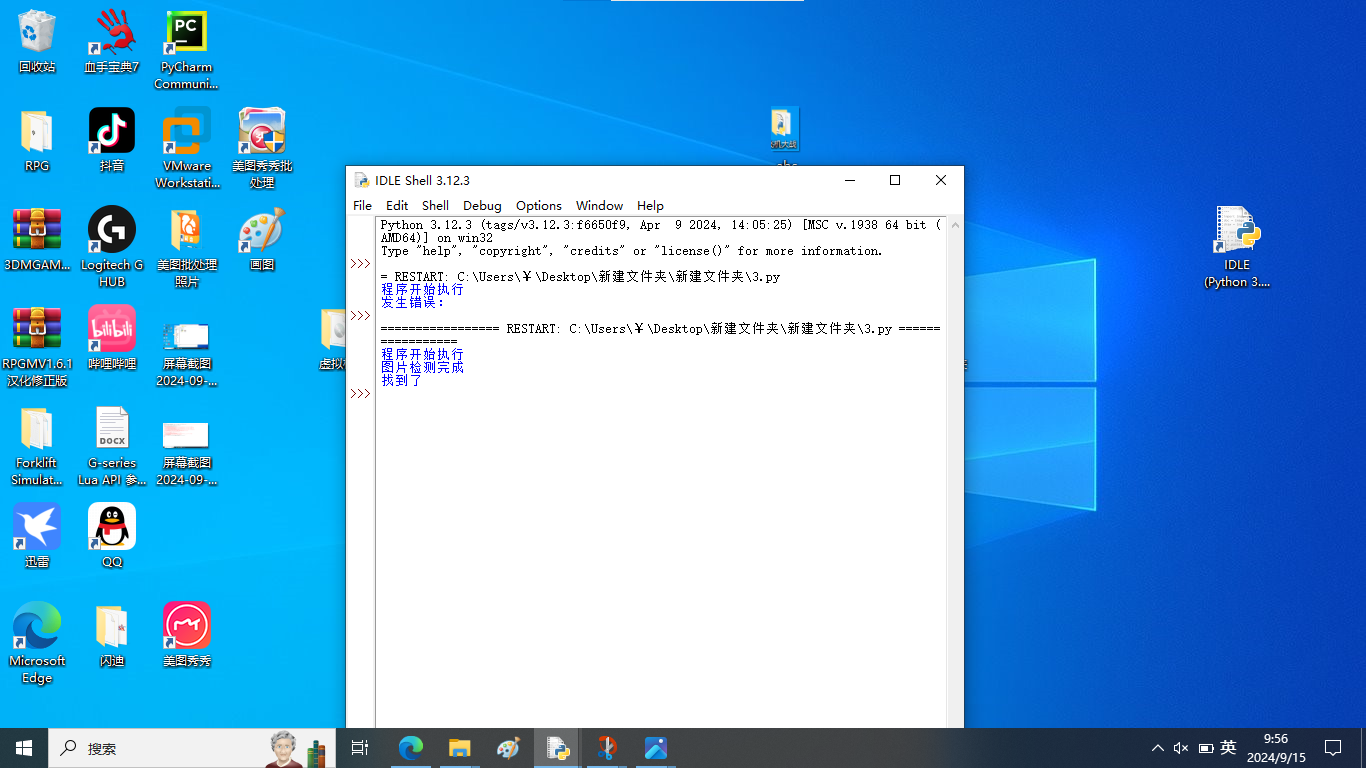
Task: Open the notification center icon
Action: tap(1333, 748)
